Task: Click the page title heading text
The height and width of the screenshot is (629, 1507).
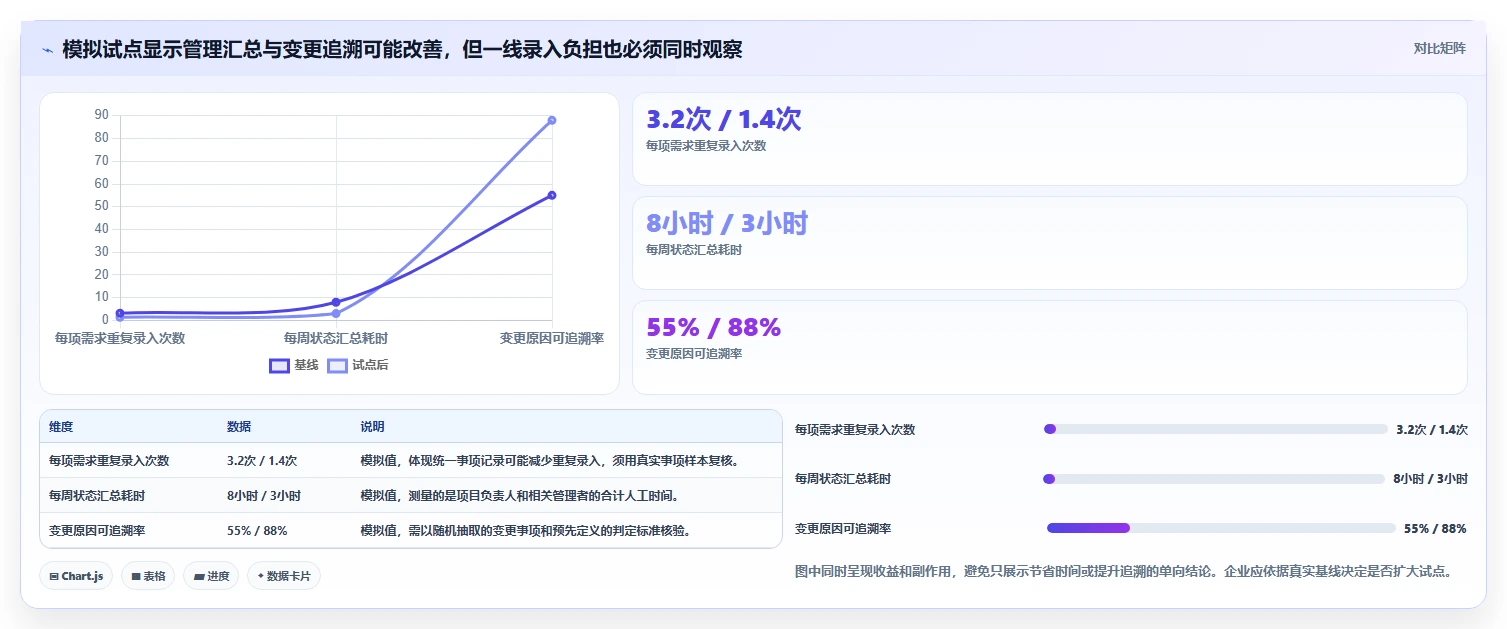Action: 402,49
